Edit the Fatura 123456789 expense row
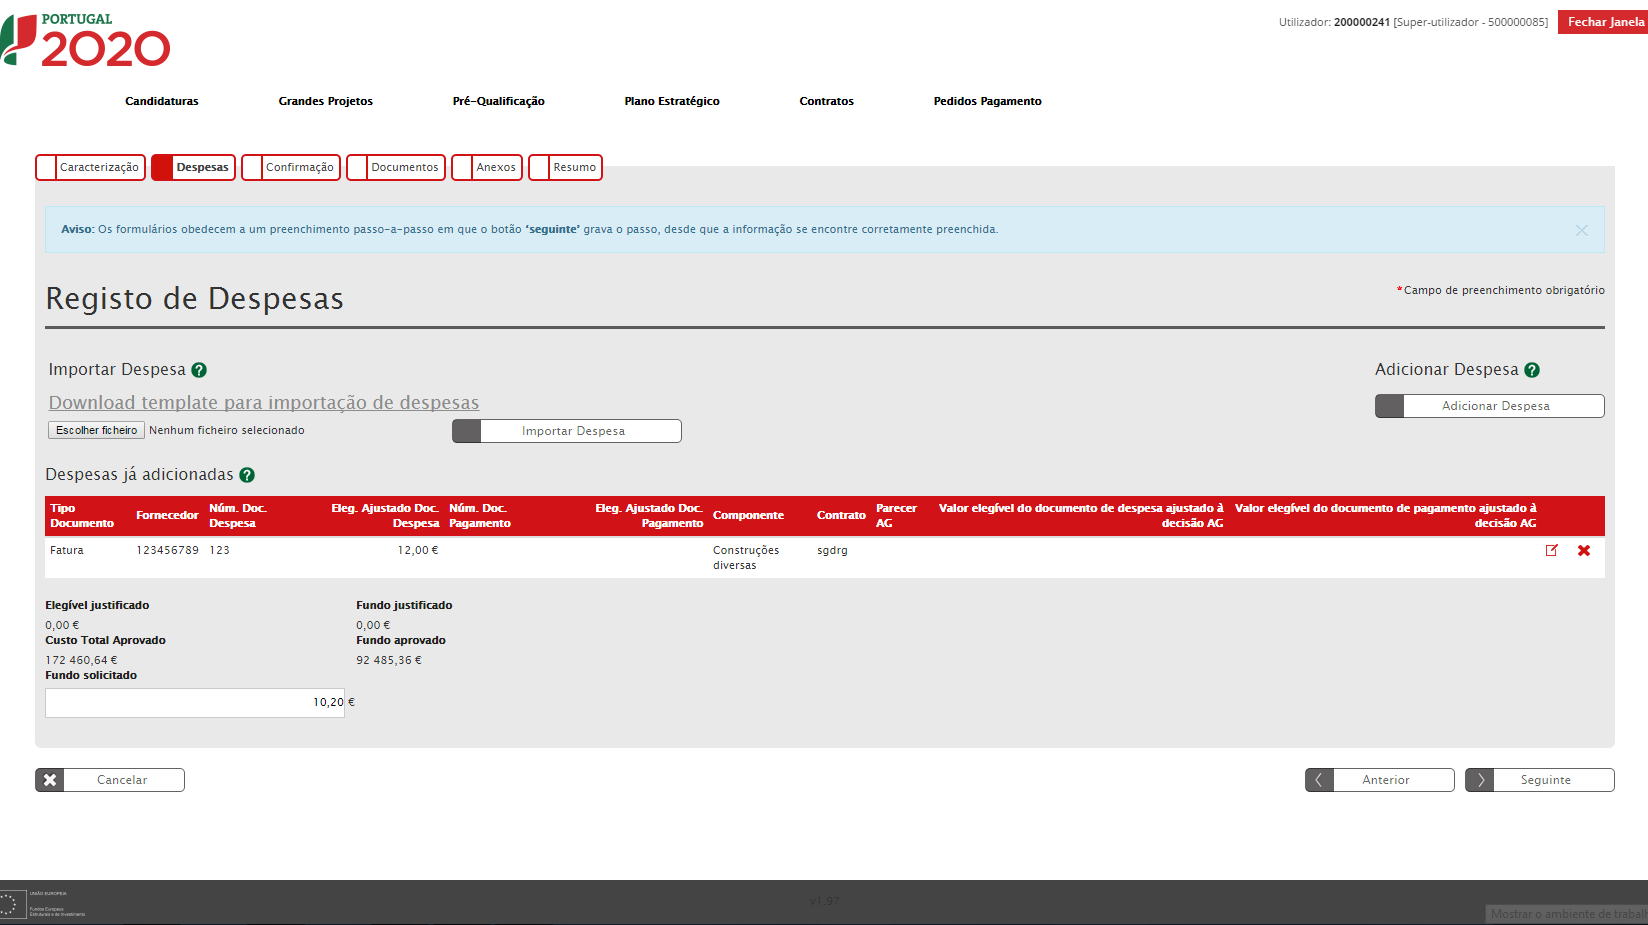This screenshot has height=925, width=1648. pos(1552,550)
